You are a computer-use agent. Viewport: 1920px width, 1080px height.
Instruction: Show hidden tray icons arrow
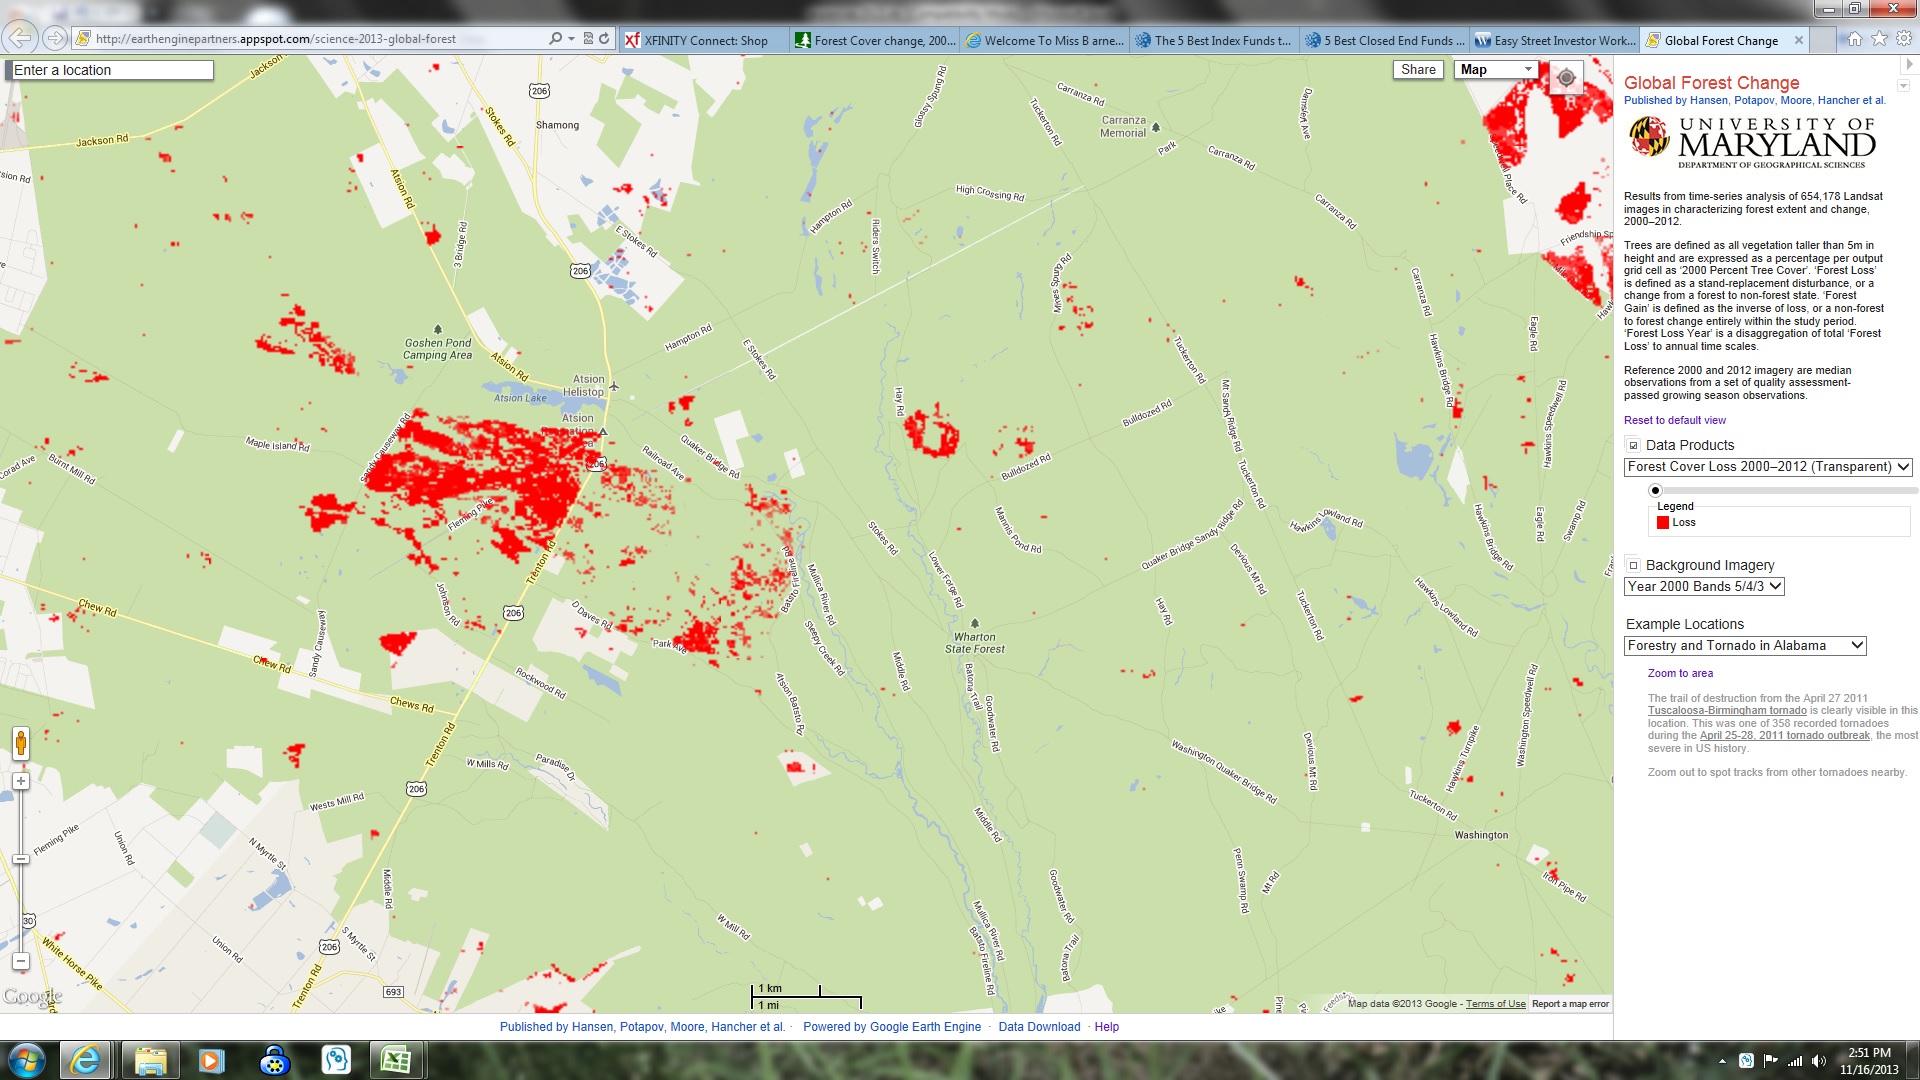(1722, 1061)
